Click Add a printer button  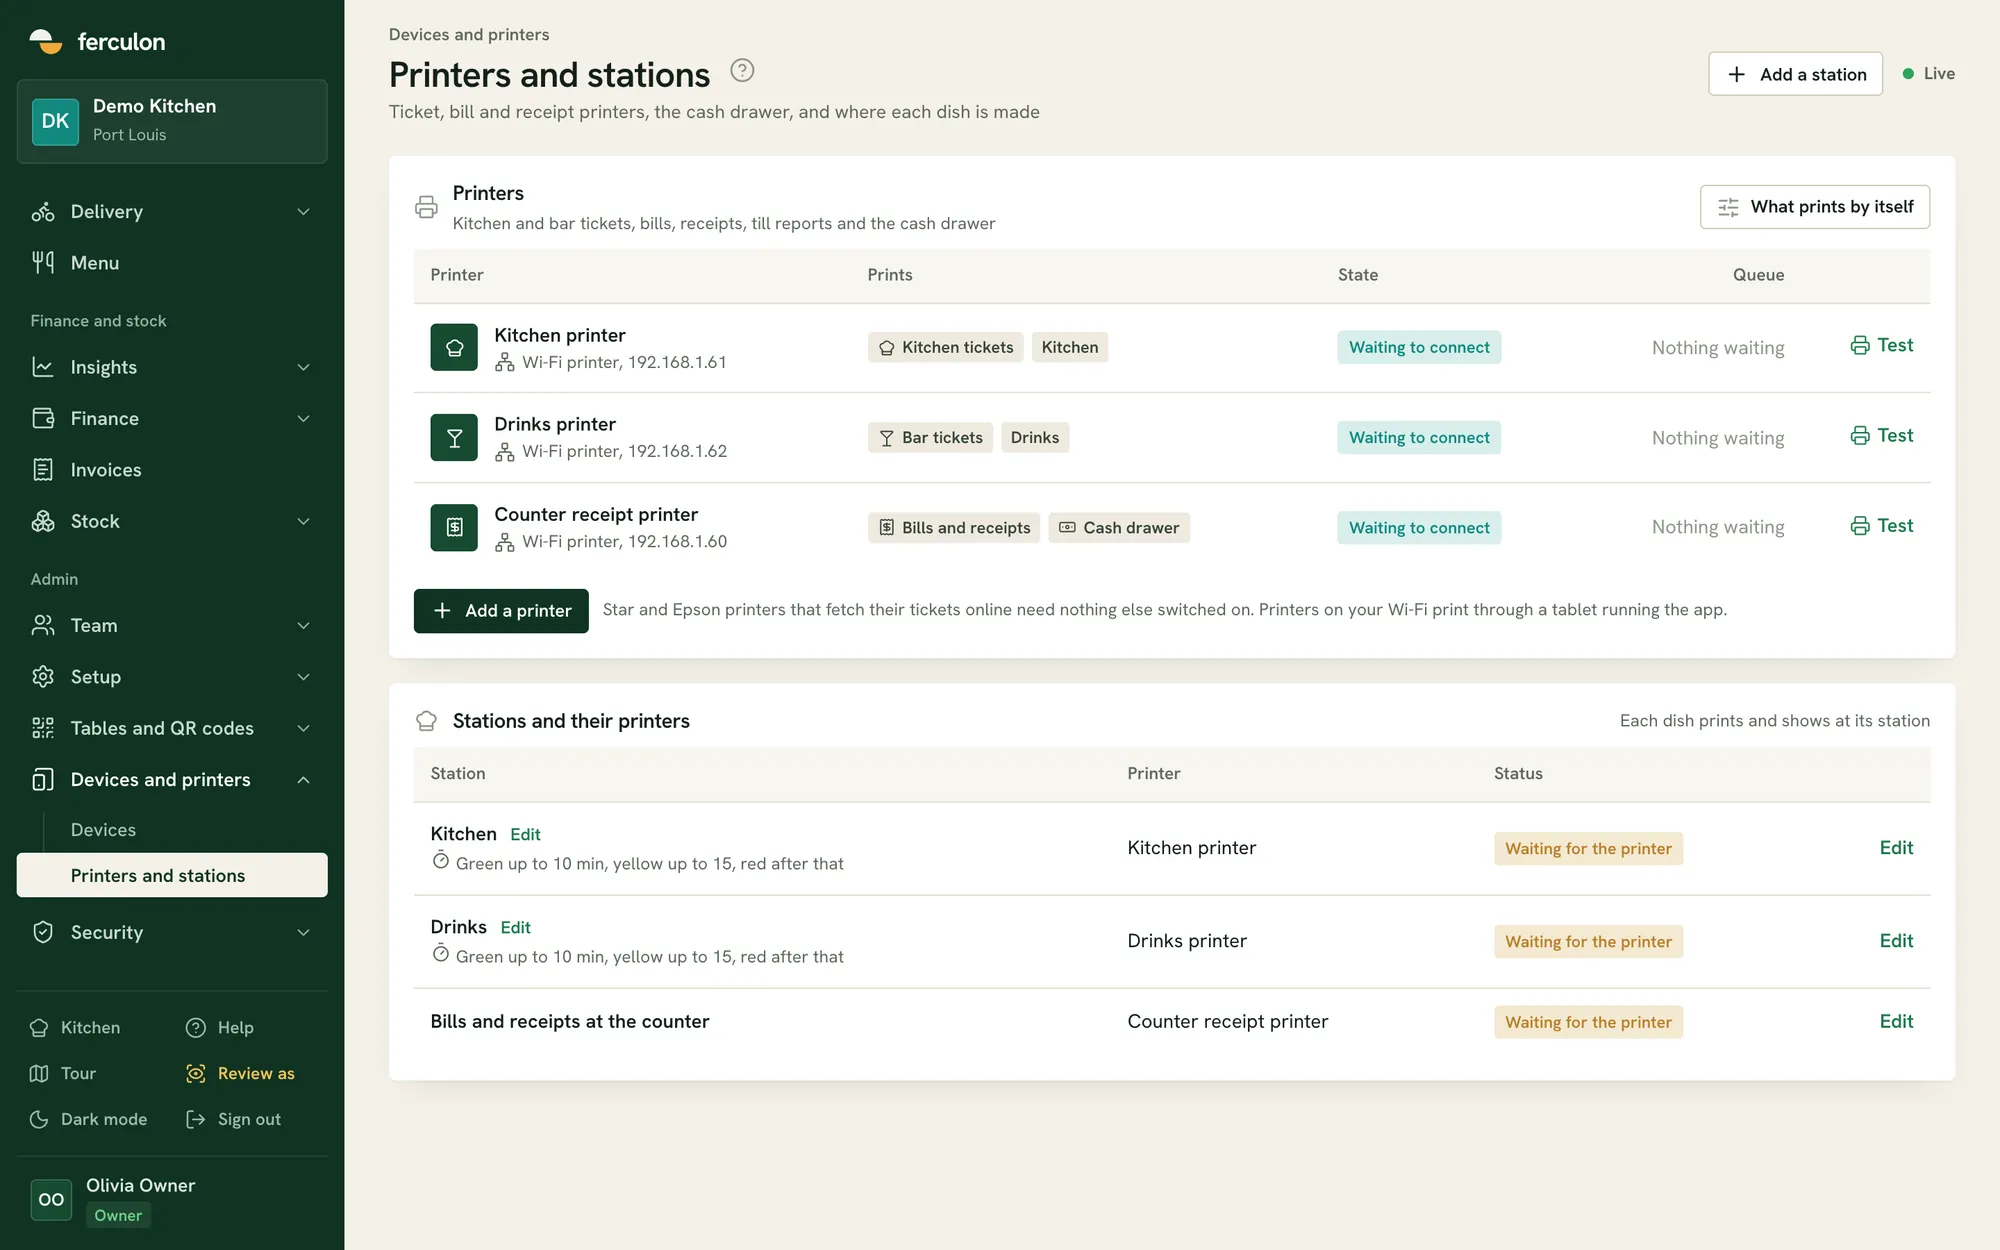pos(501,611)
